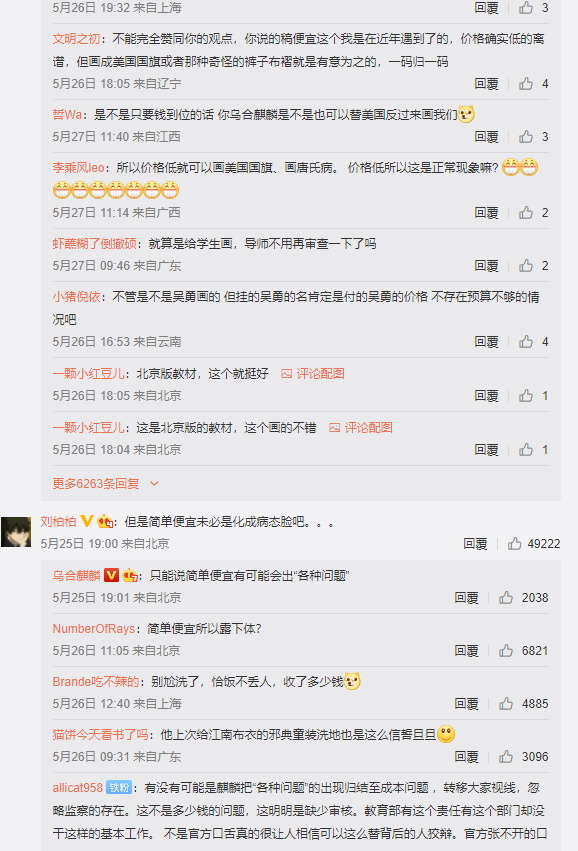
Task: Like 乌合麒麟's reply with 2038 likes
Action: [506, 598]
